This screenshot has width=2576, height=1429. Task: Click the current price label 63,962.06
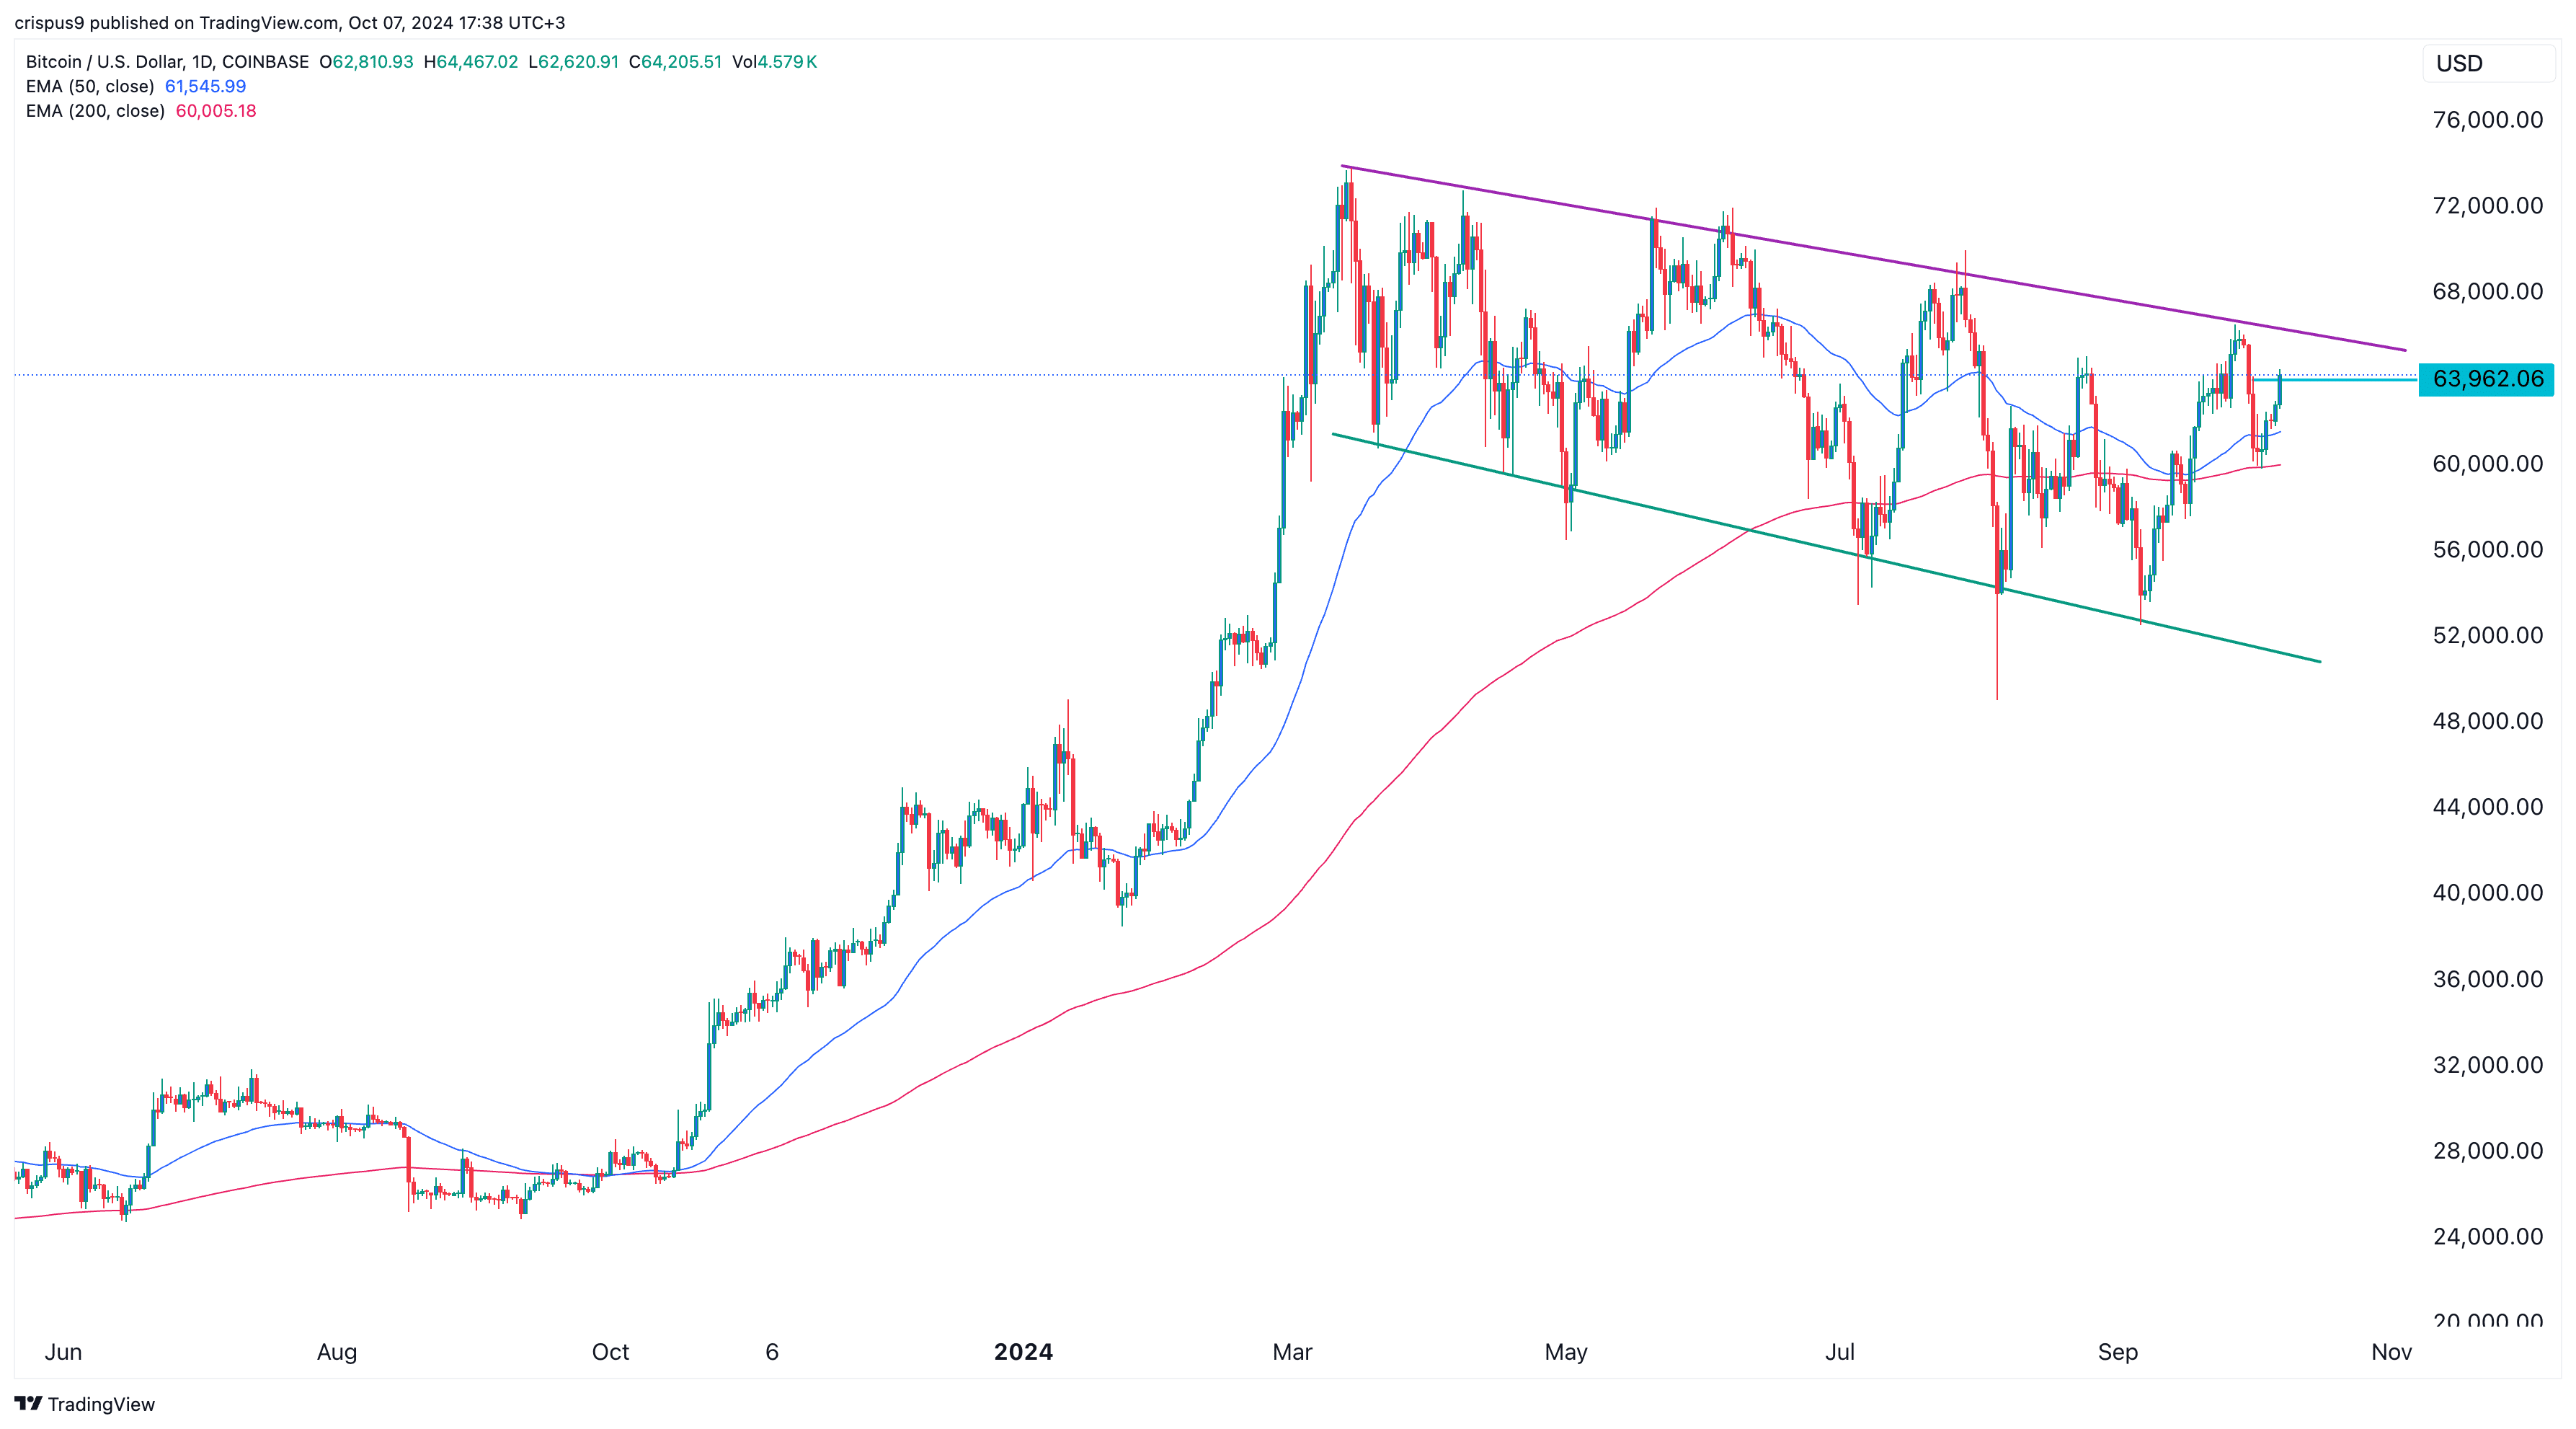2487,379
